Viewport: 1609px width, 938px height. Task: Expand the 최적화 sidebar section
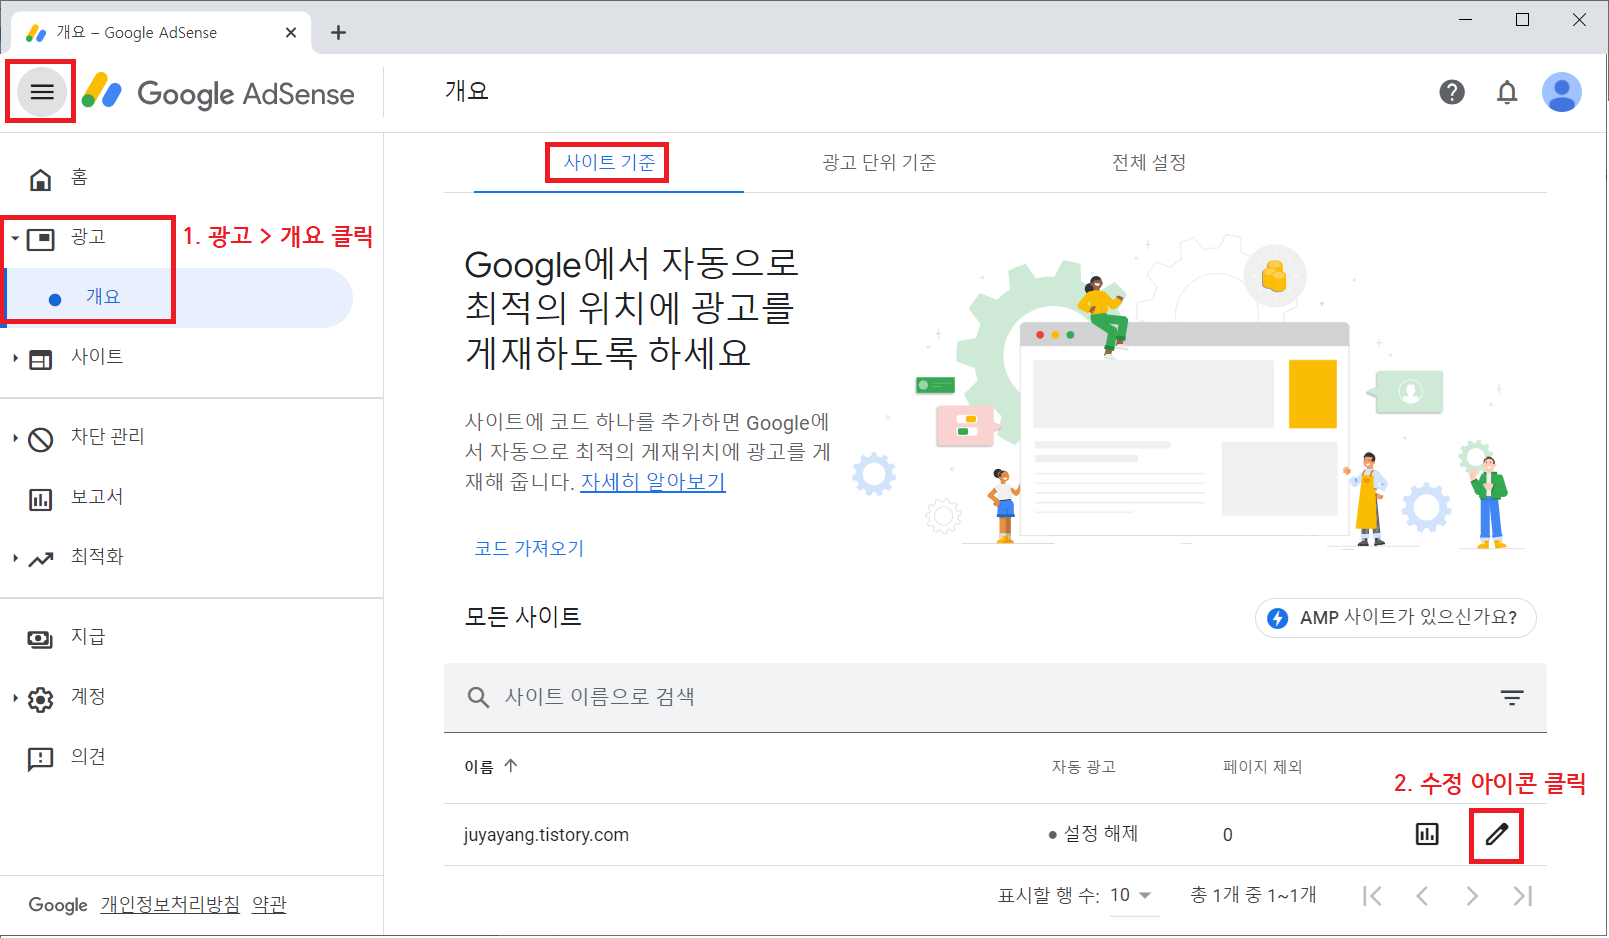pos(15,558)
